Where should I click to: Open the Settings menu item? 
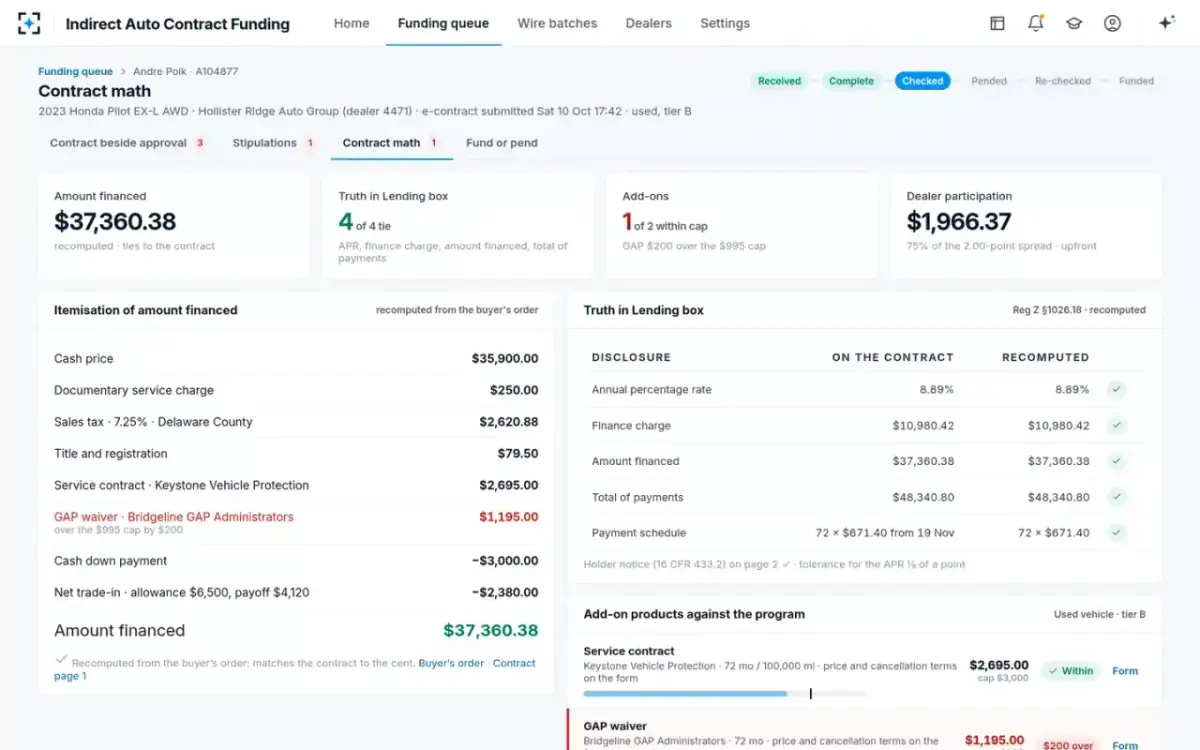(725, 23)
